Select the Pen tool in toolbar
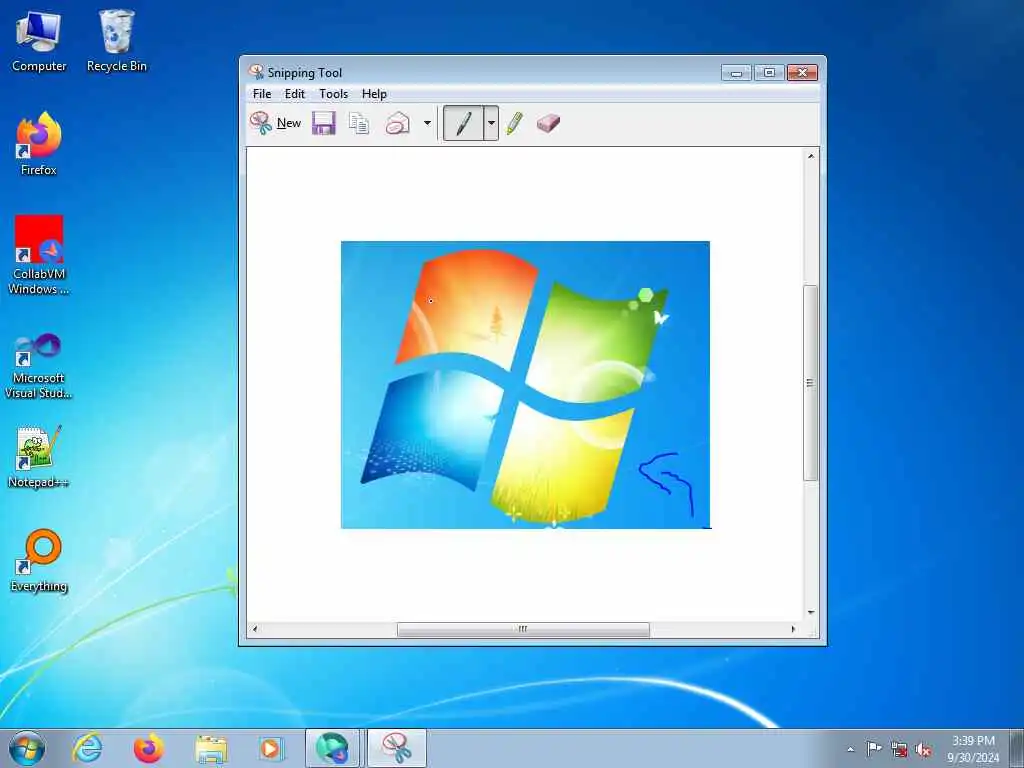This screenshot has width=1024, height=768. (x=463, y=123)
